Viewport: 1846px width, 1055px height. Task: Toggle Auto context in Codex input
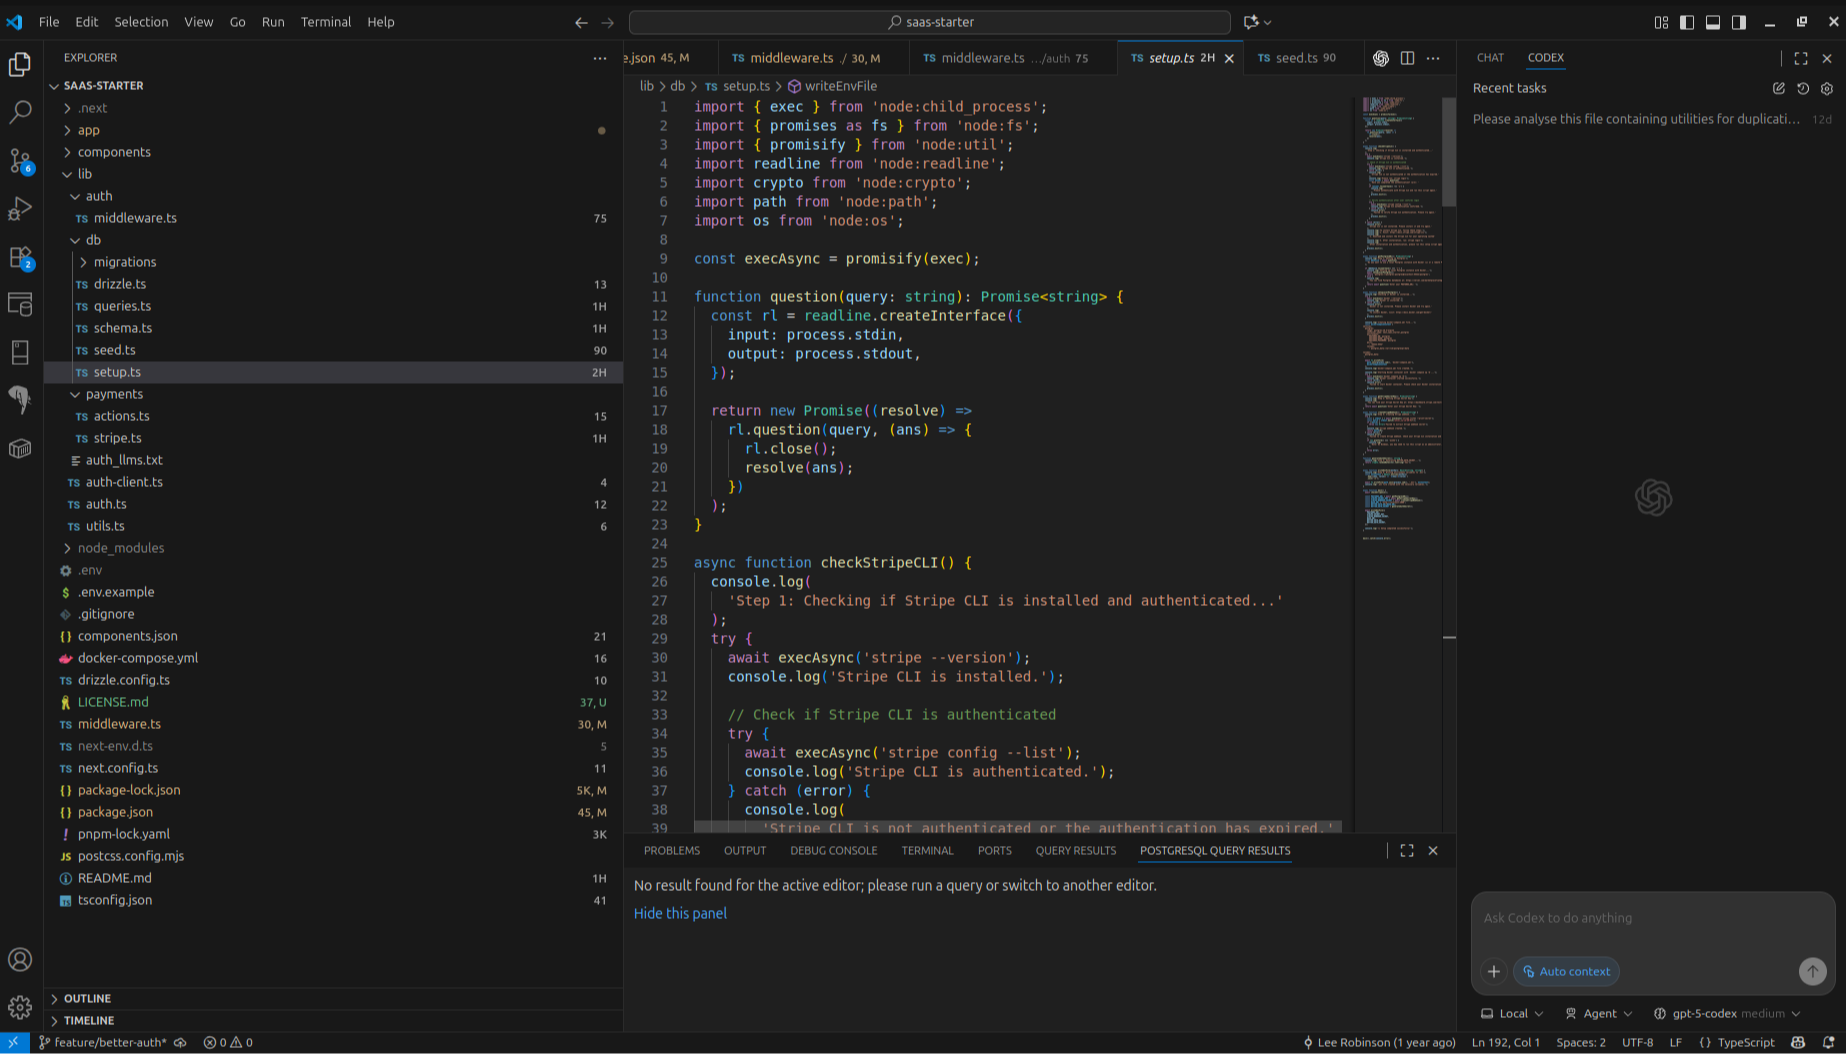coord(1566,971)
